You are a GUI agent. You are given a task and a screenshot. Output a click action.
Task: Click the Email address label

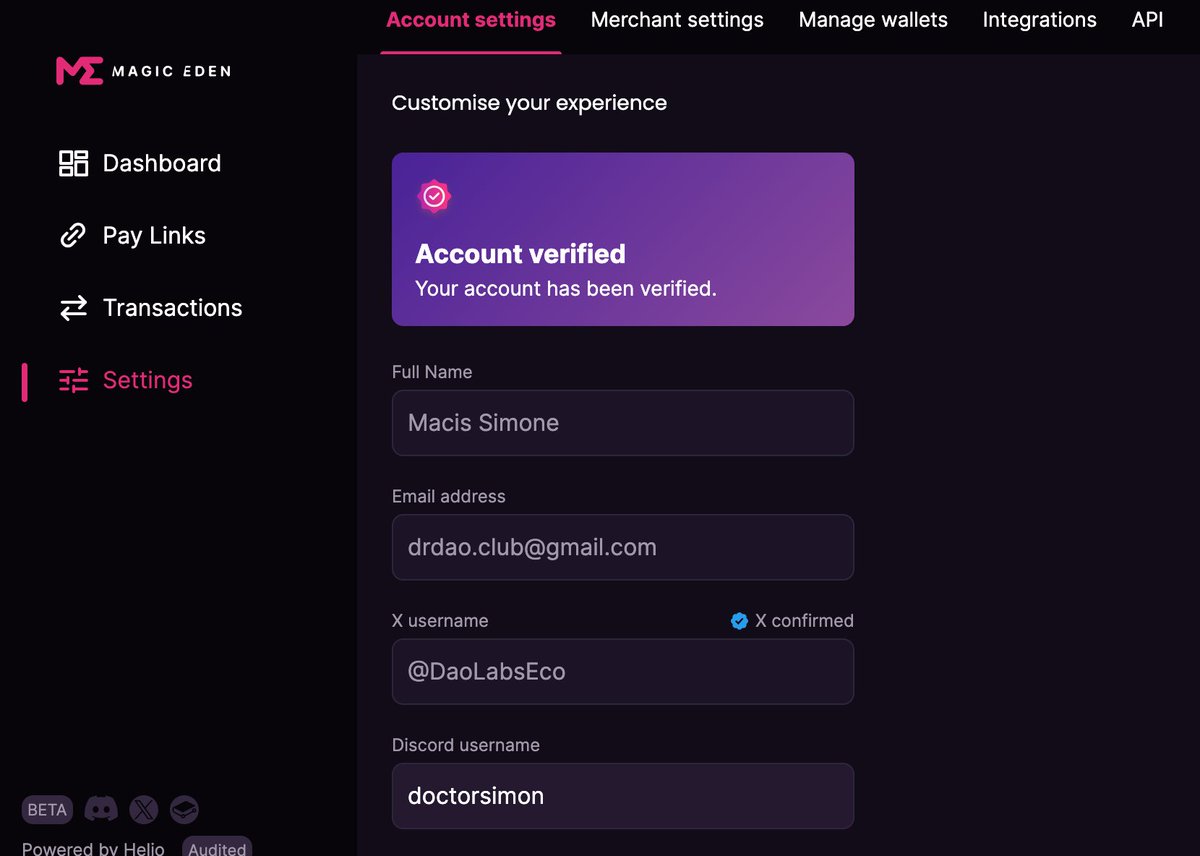point(449,496)
